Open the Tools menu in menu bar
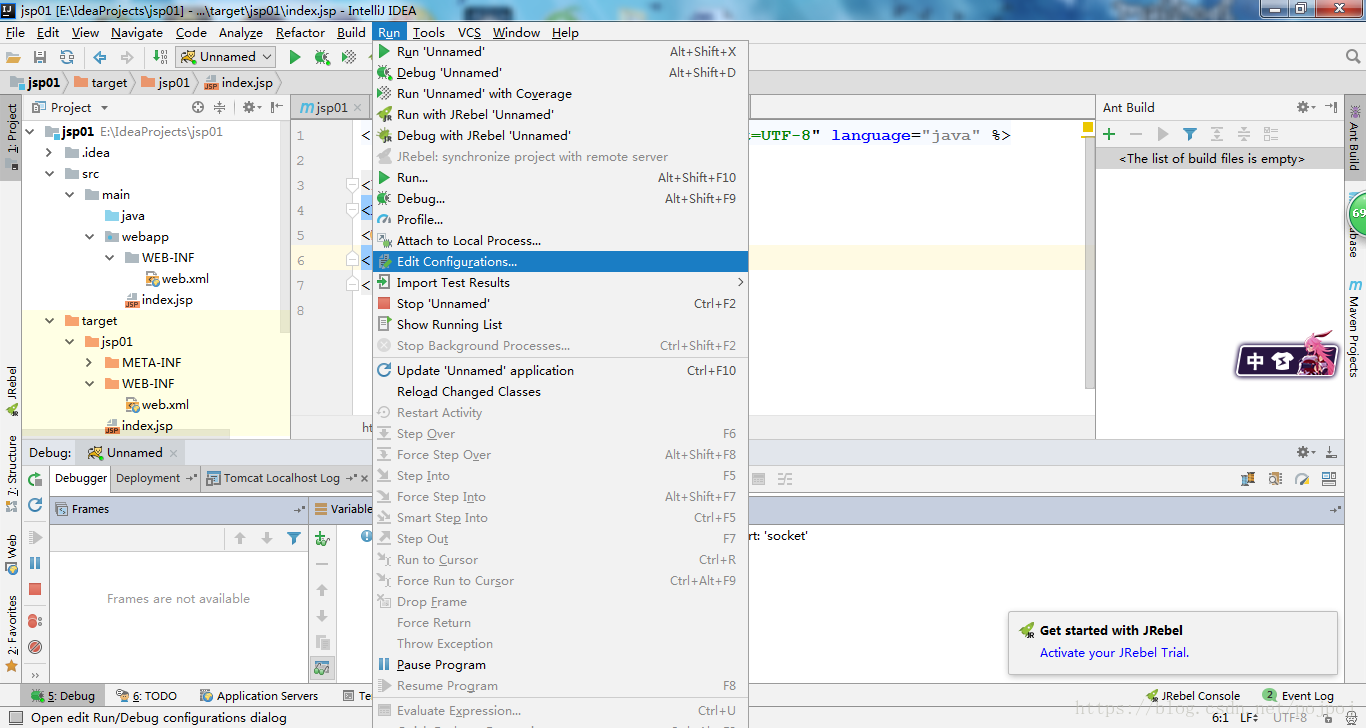Image resolution: width=1366 pixels, height=728 pixels. [429, 32]
